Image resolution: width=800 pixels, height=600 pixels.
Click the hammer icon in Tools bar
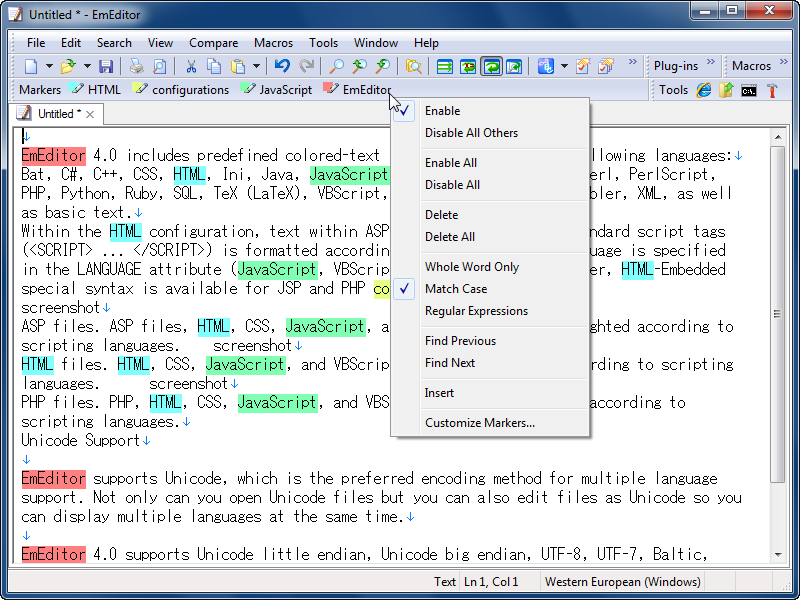(x=771, y=90)
